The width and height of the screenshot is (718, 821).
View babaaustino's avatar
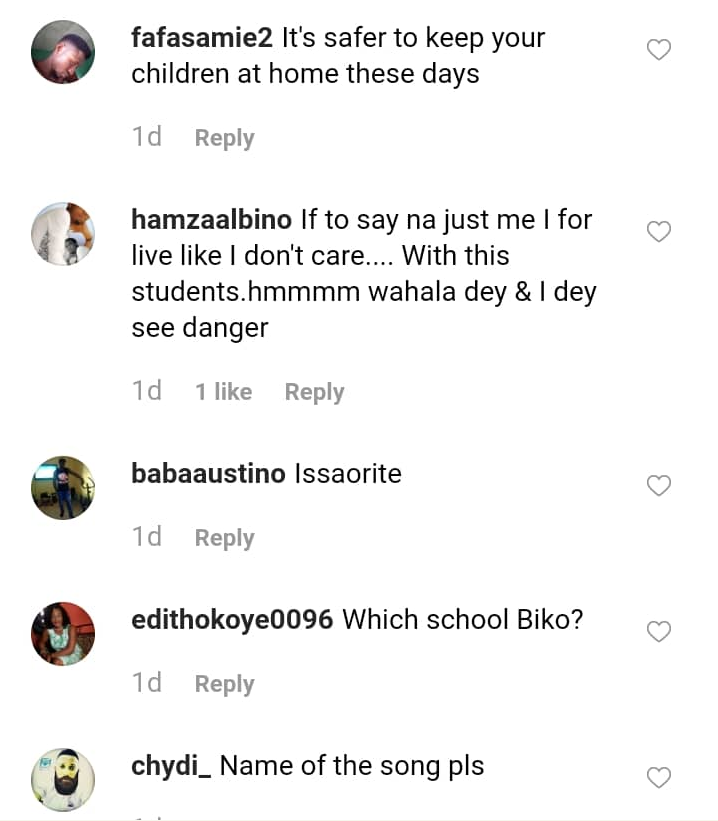[x=63, y=488]
